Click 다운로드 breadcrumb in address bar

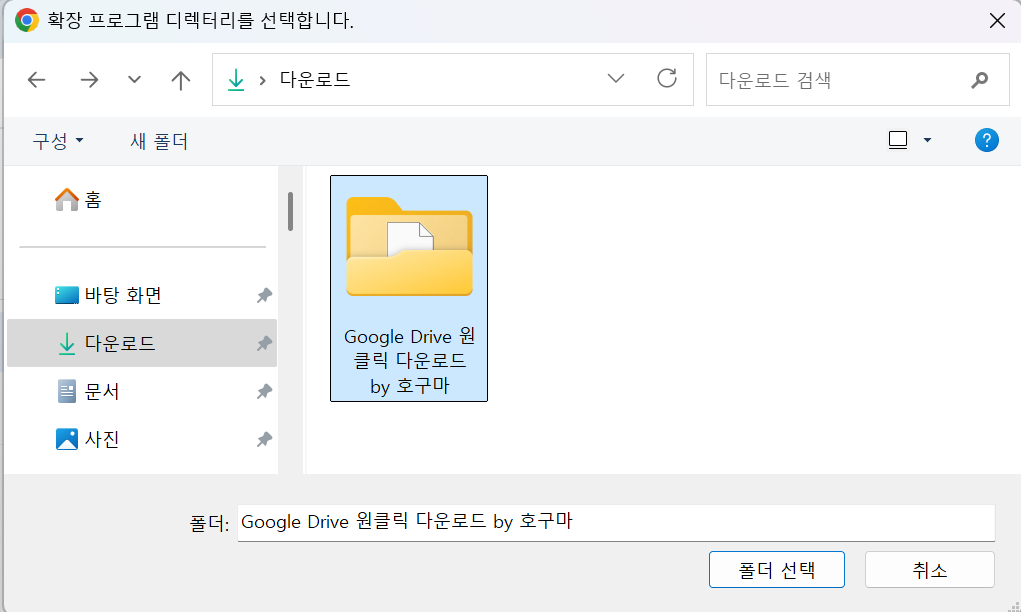pos(315,79)
